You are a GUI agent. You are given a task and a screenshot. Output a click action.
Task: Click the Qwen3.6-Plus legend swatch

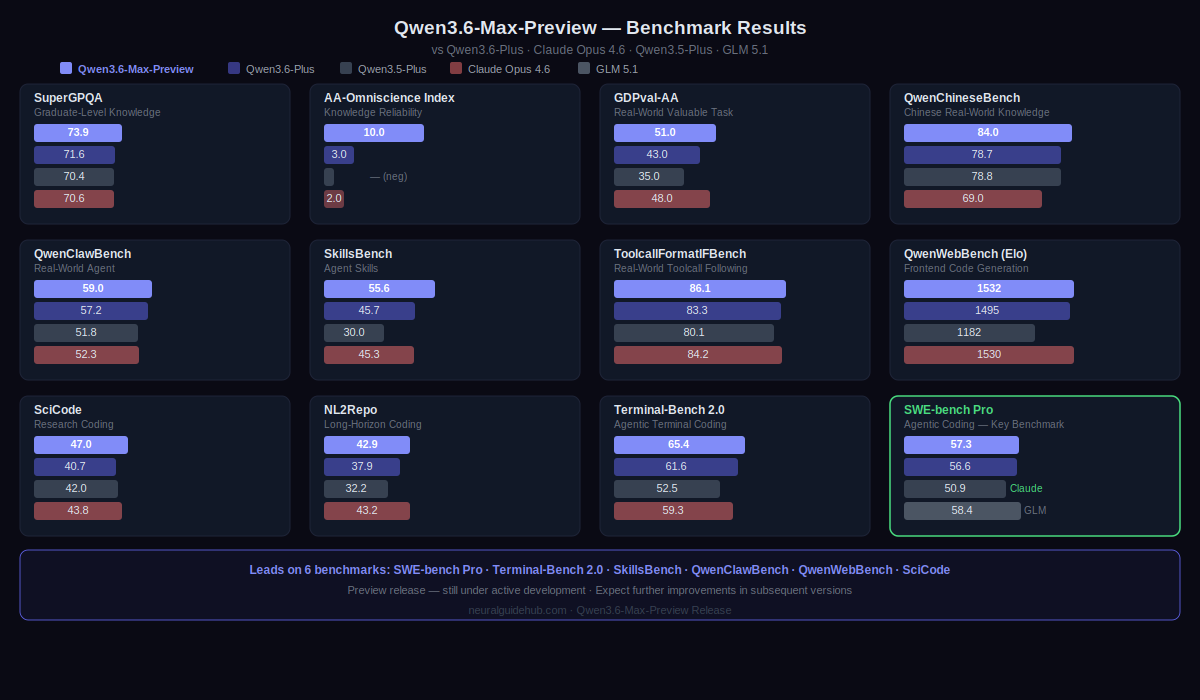[234, 69]
